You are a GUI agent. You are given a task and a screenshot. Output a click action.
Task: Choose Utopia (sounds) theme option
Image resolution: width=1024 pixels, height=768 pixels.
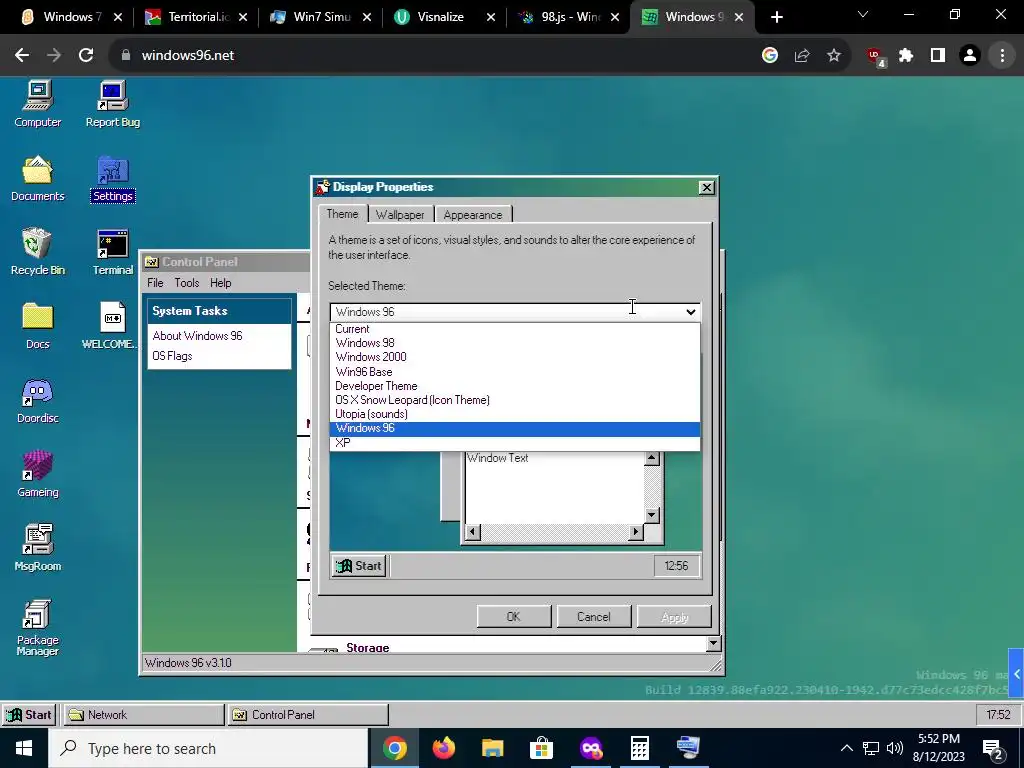tap(515, 414)
